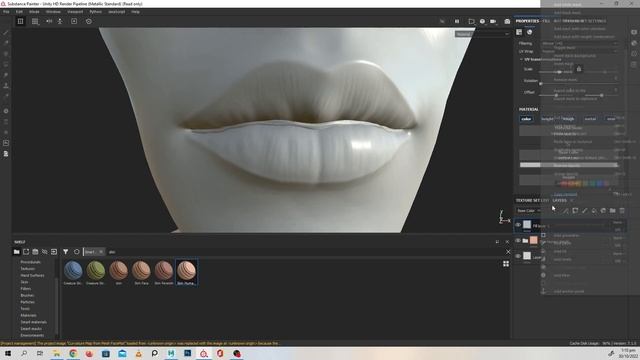Click the filter funnel icon in Shelf
640x360 pixels.
[x=66, y=252]
